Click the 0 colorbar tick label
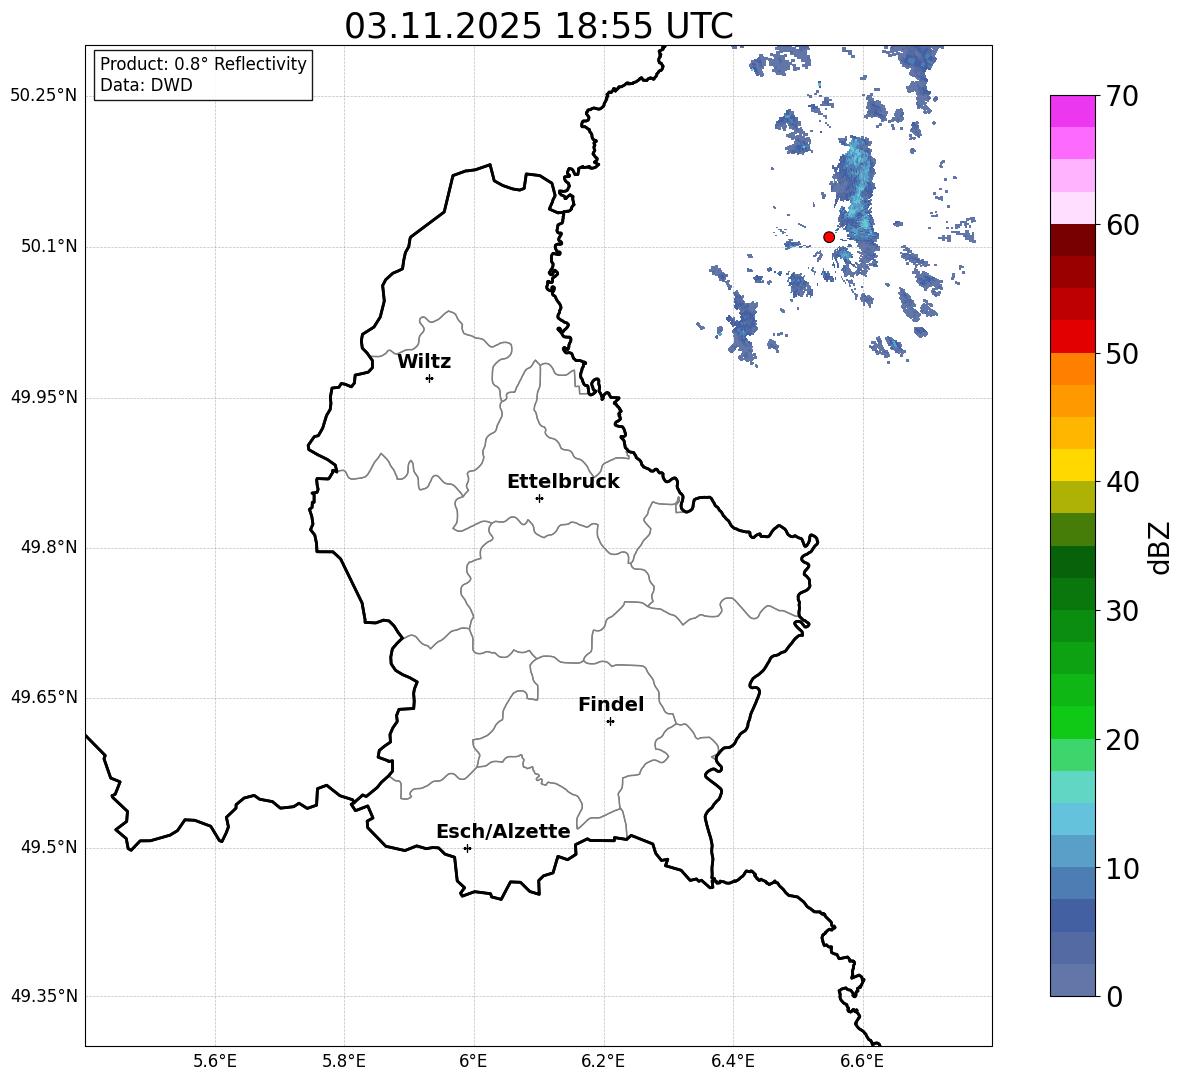 click(1114, 997)
